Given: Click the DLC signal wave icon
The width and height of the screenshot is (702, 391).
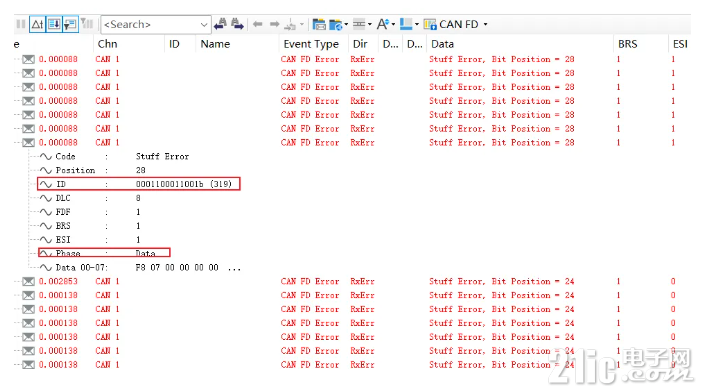Looking at the screenshot, I should pos(46,198).
